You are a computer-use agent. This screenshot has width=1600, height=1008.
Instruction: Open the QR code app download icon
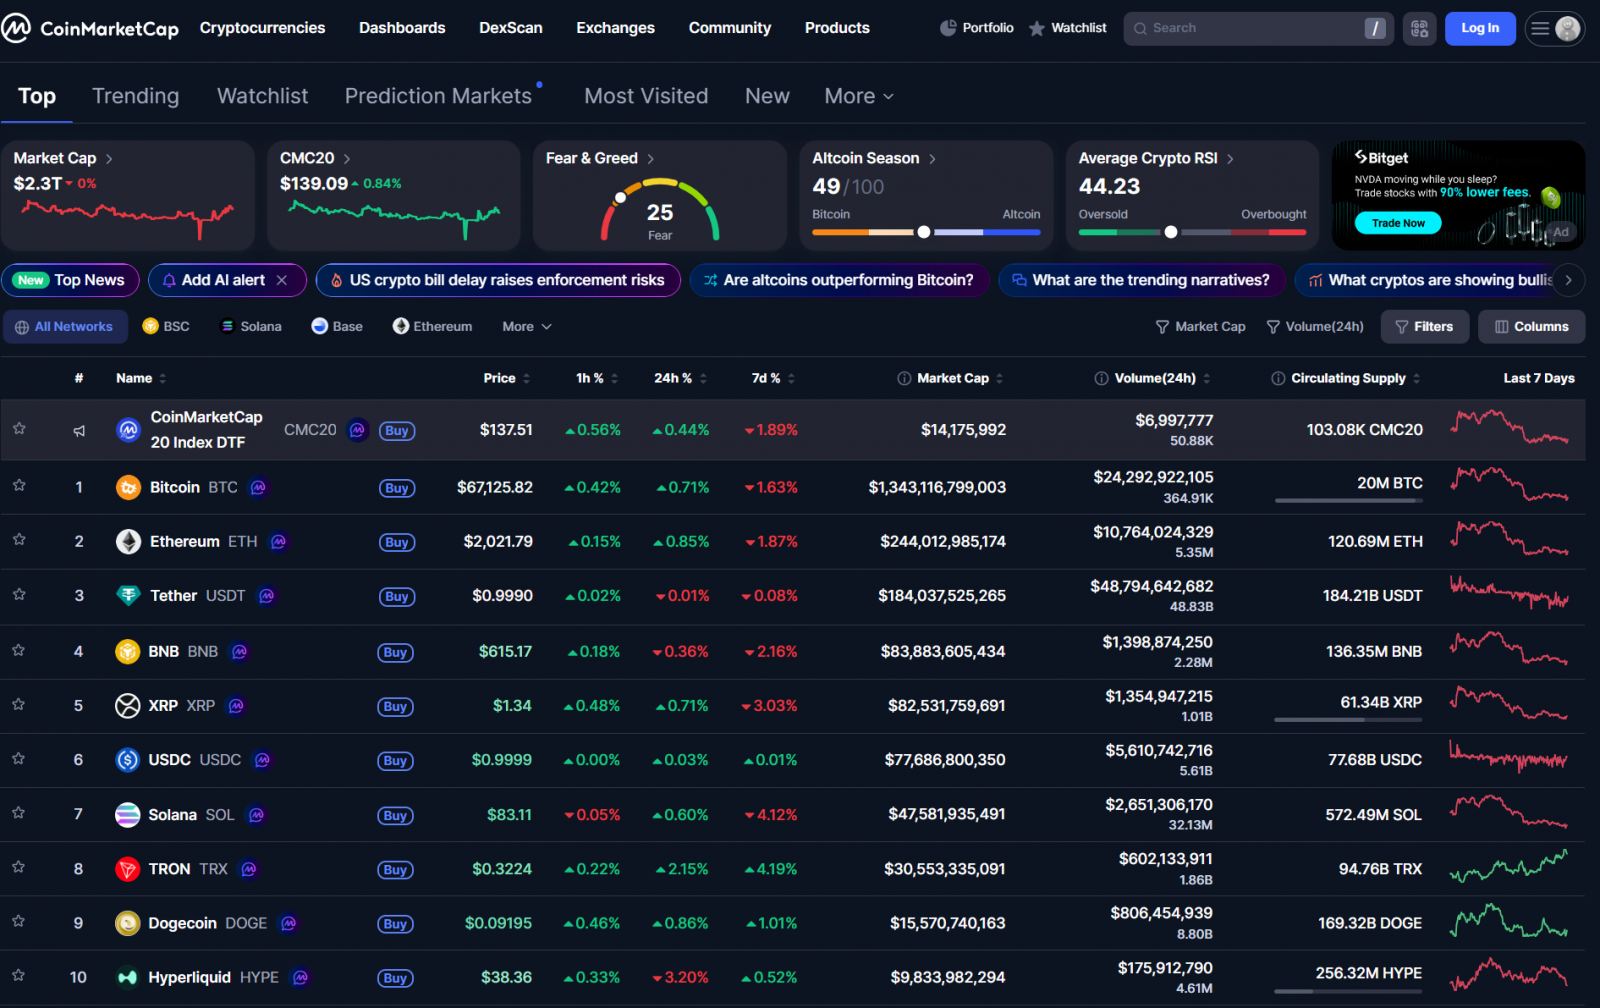[x=1419, y=29]
